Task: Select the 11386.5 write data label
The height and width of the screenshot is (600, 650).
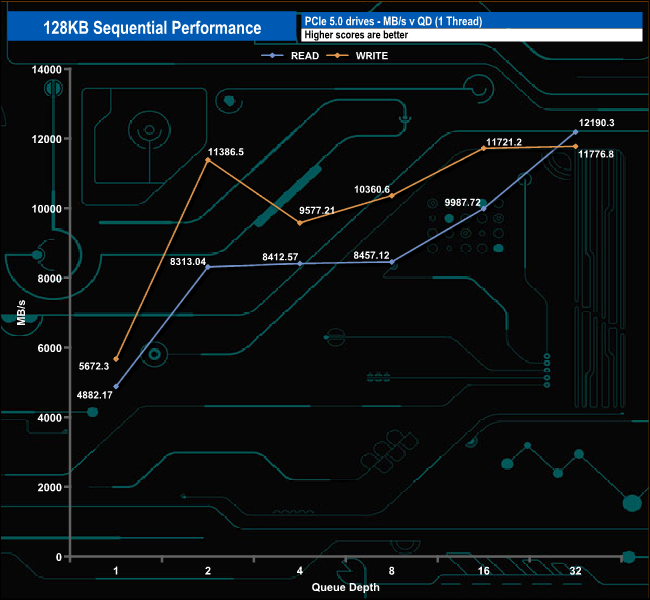Action: [x=226, y=152]
